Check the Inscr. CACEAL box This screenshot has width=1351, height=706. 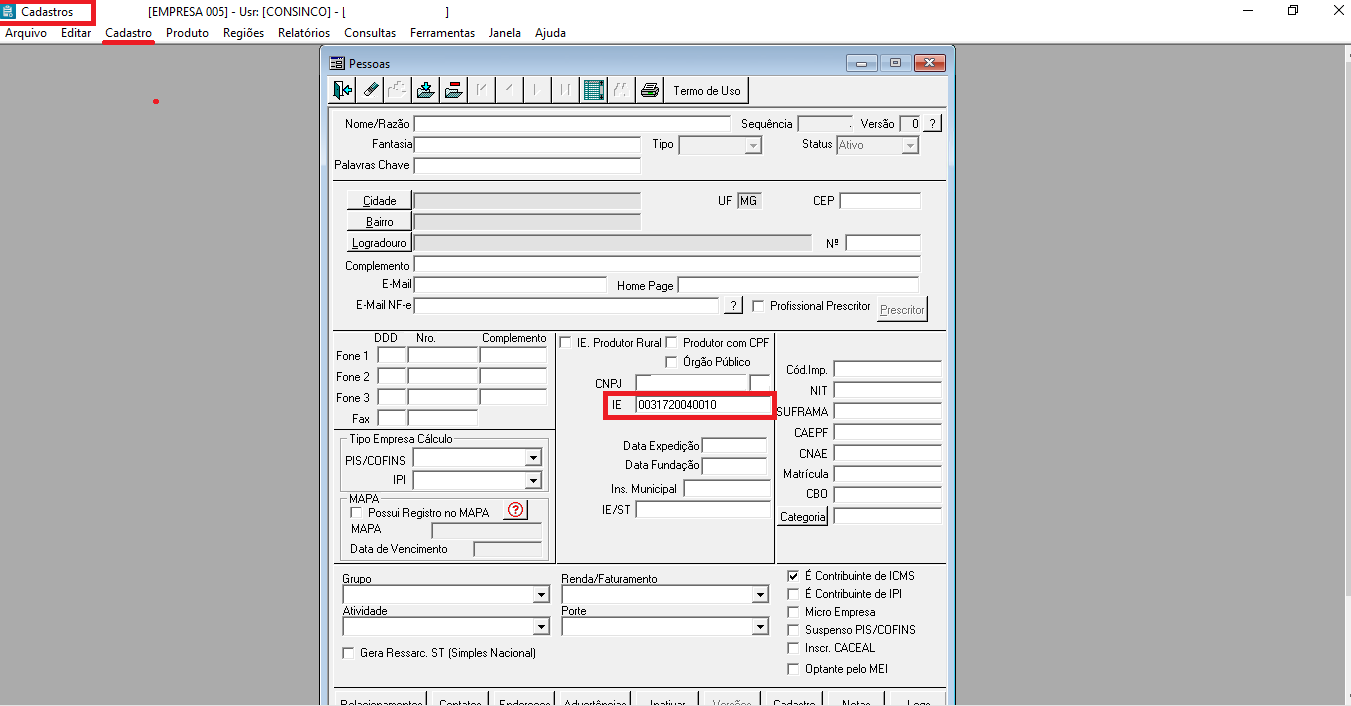[794, 648]
